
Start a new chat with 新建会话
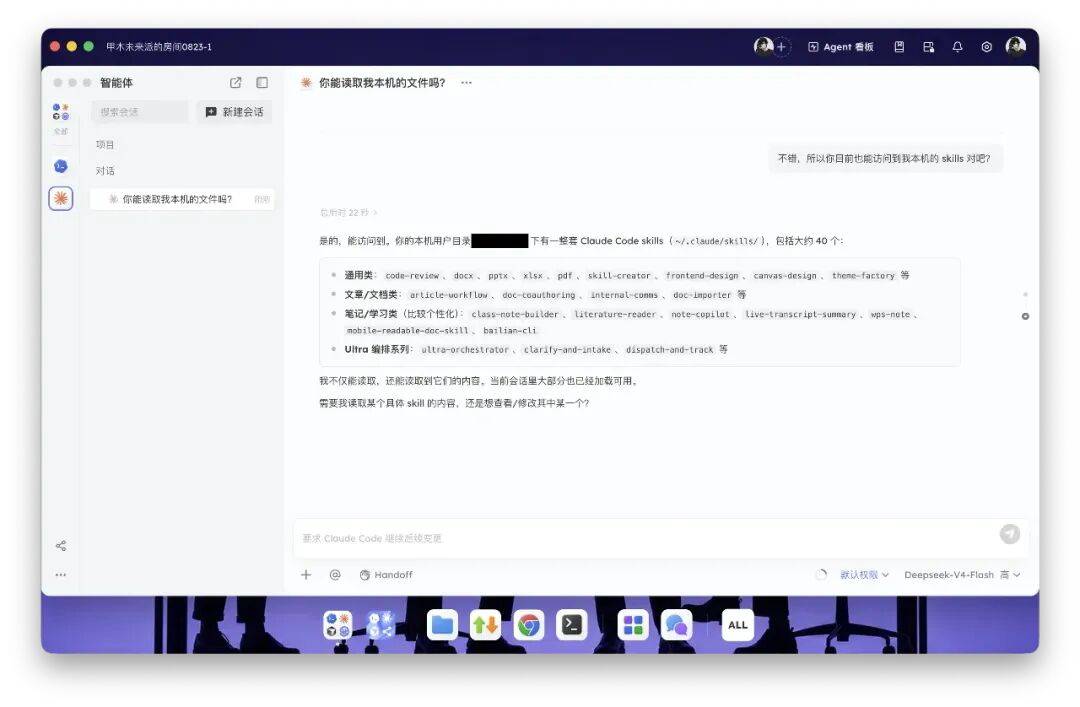click(234, 112)
